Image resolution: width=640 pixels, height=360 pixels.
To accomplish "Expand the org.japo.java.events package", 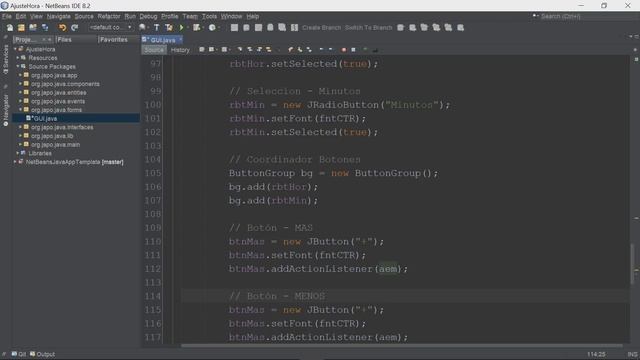I will click(x=20, y=101).
